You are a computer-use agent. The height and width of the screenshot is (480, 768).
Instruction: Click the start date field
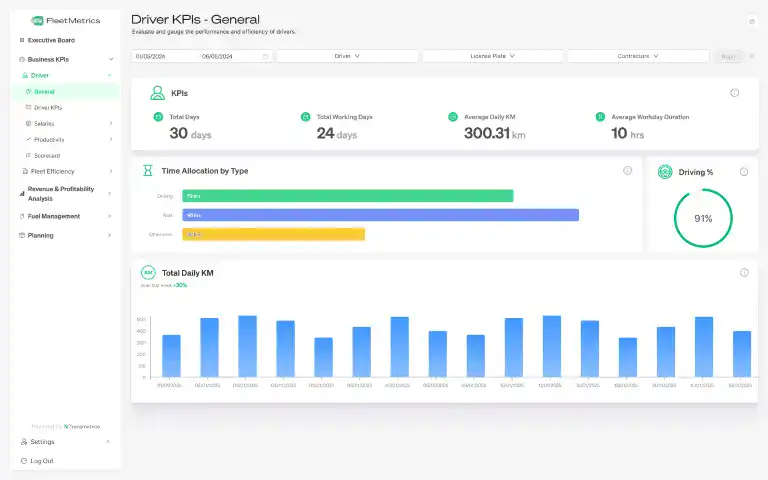[150, 56]
